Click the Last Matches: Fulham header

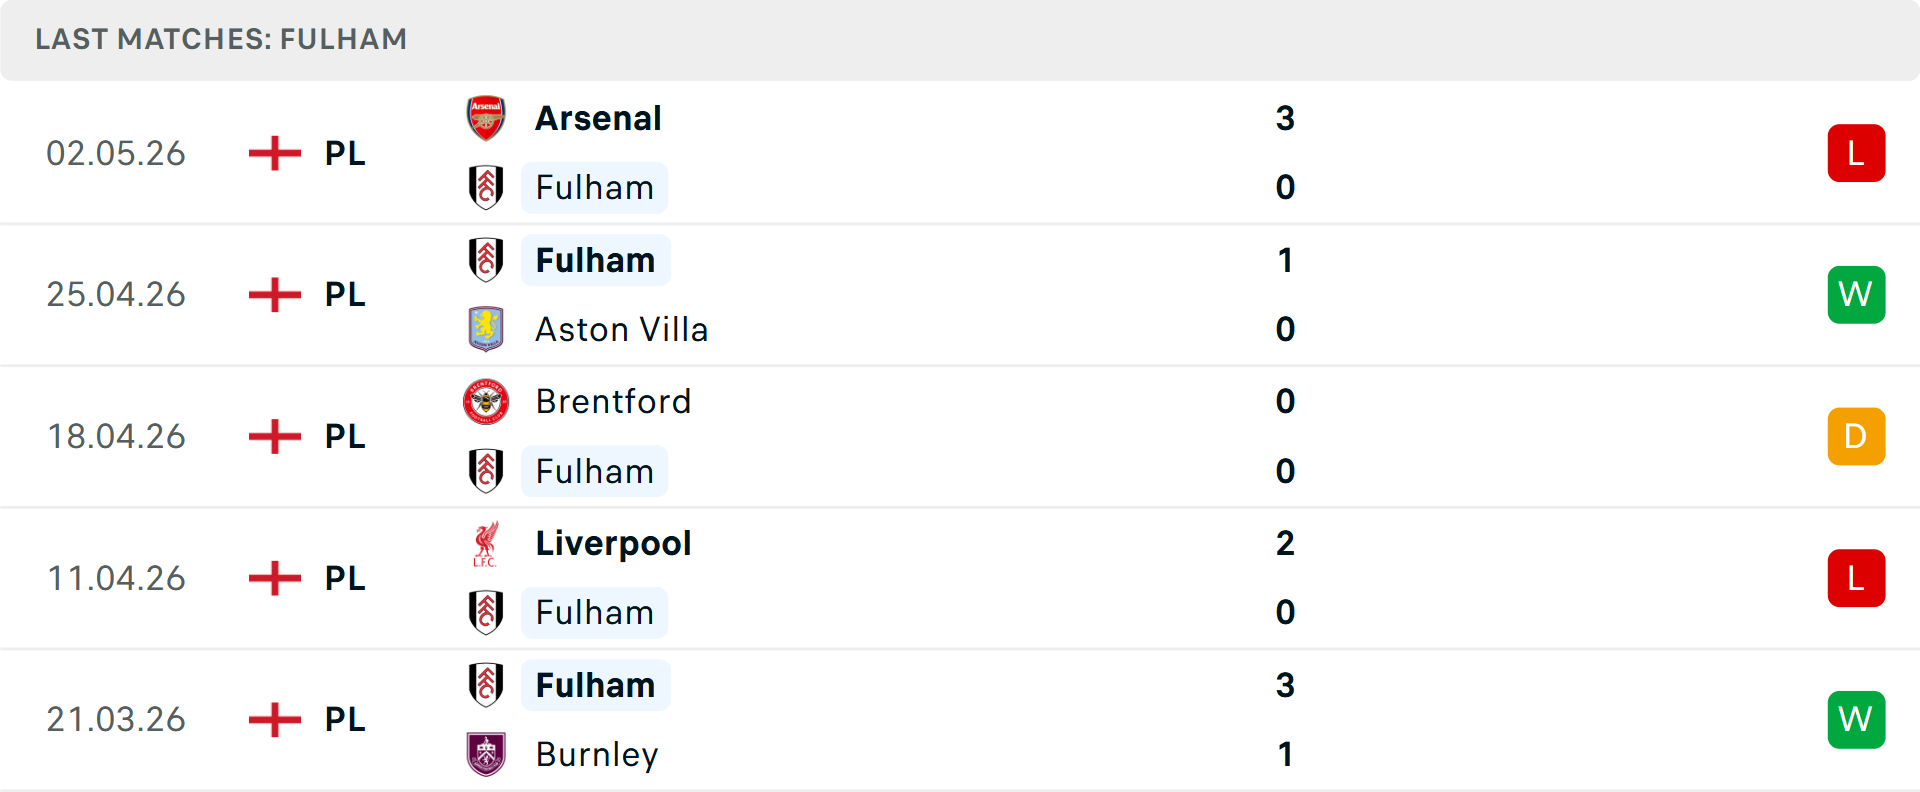tap(221, 39)
